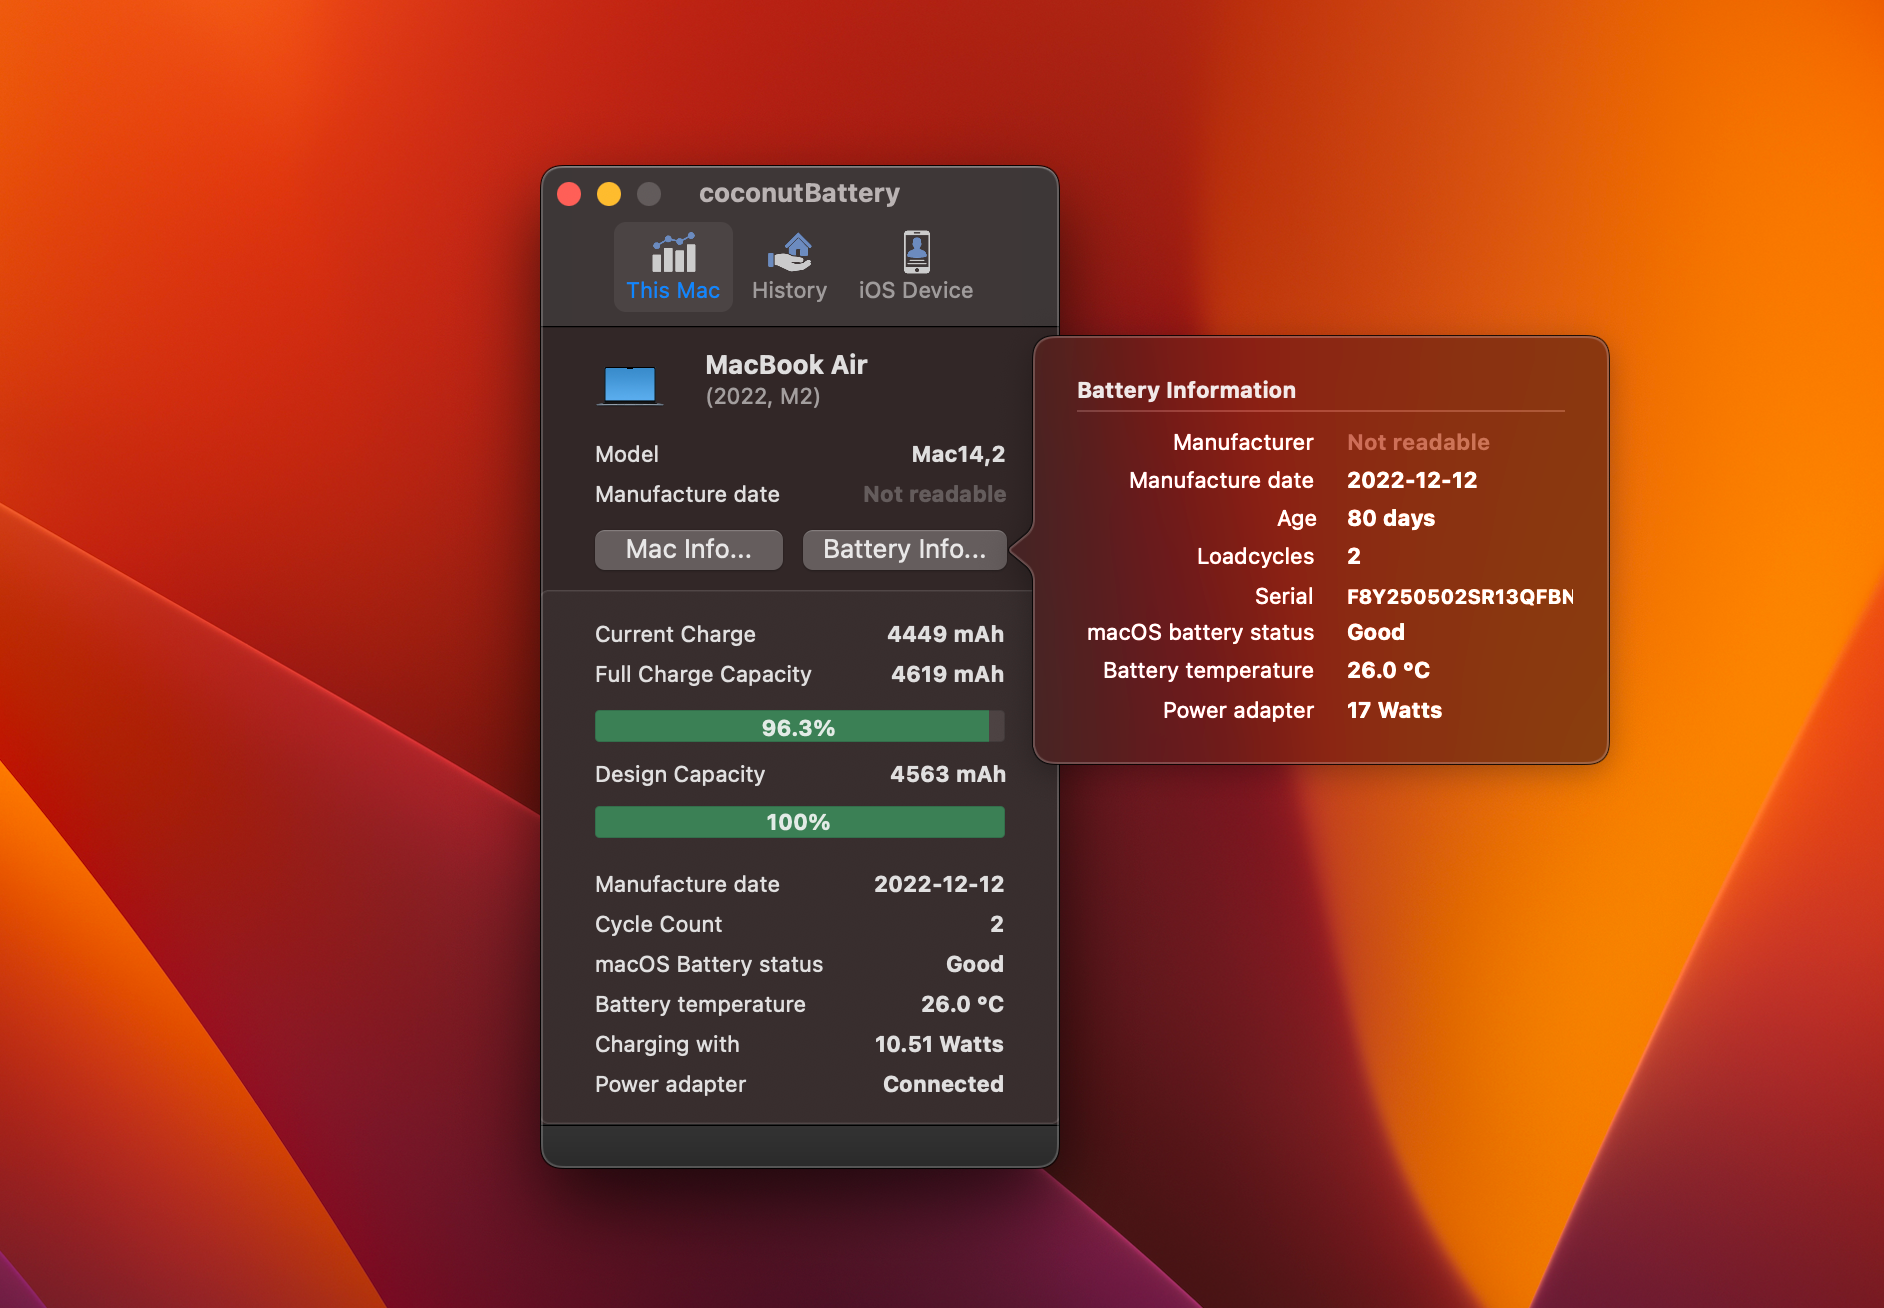This screenshot has height=1308, width=1884.
Task: Click the coconutBattery window title
Action: point(799,193)
